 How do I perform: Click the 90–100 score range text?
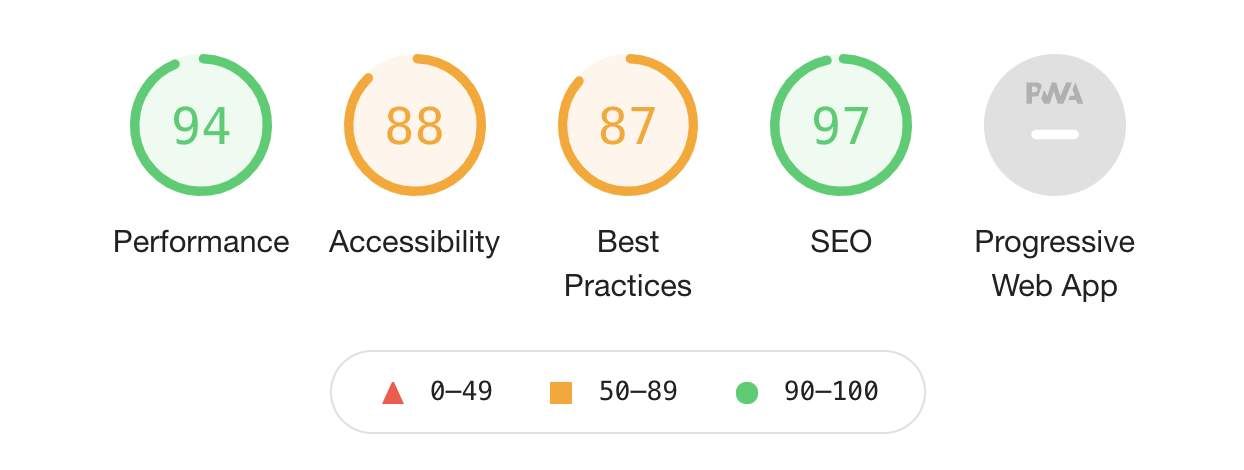coord(831,392)
